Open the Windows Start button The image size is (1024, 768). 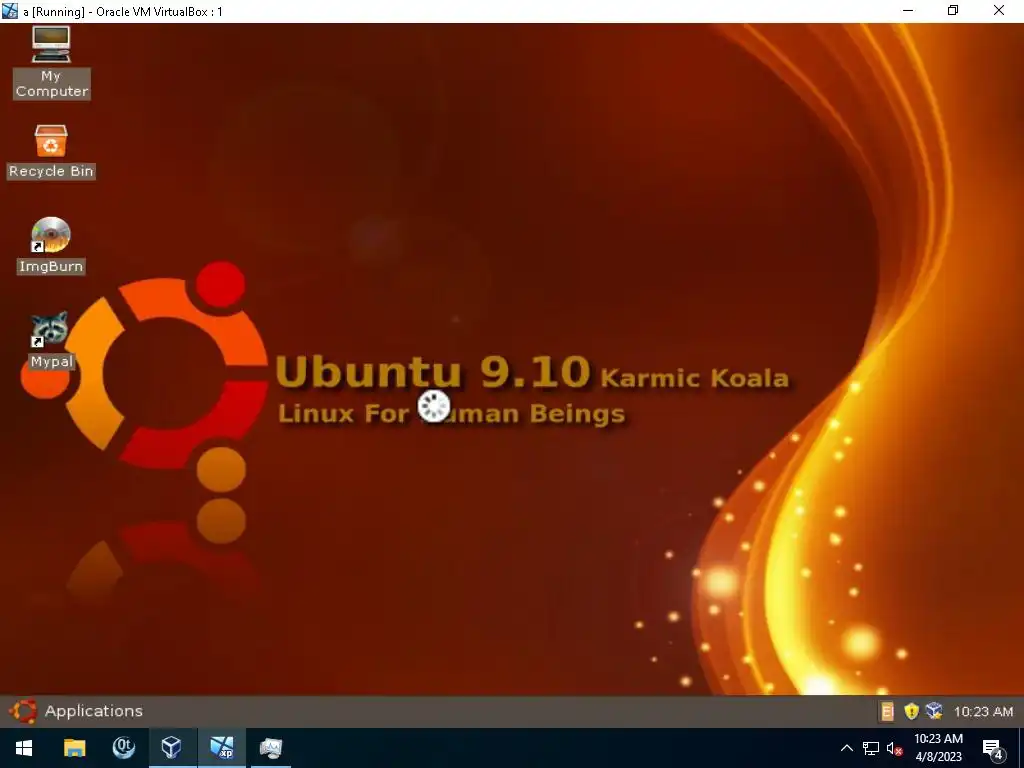pyautogui.click(x=24, y=748)
